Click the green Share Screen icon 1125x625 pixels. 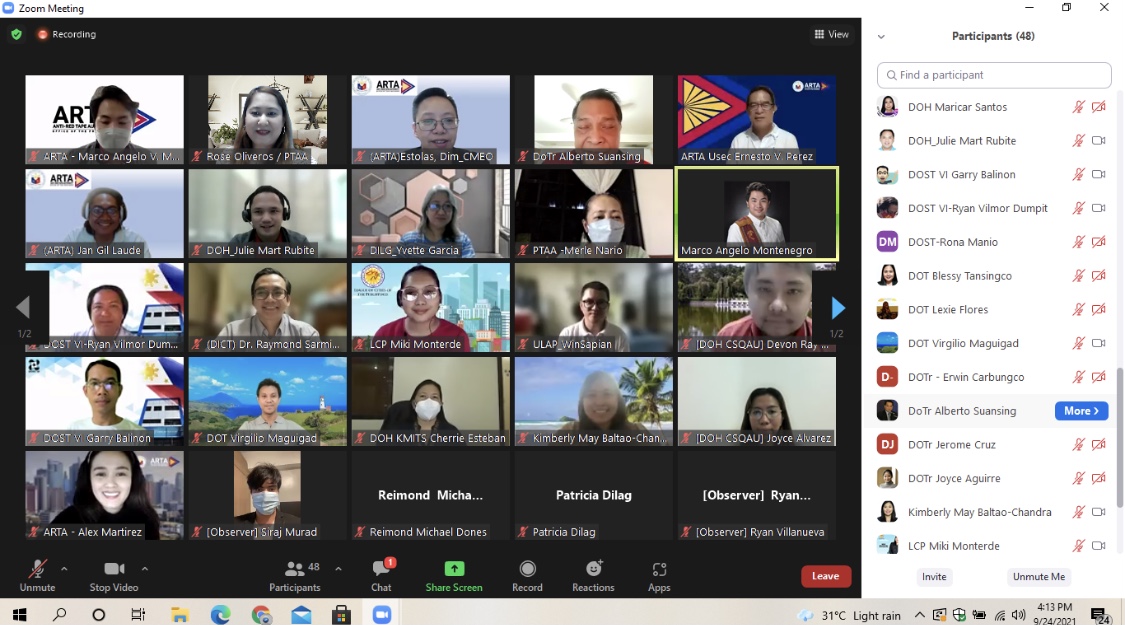click(x=454, y=568)
